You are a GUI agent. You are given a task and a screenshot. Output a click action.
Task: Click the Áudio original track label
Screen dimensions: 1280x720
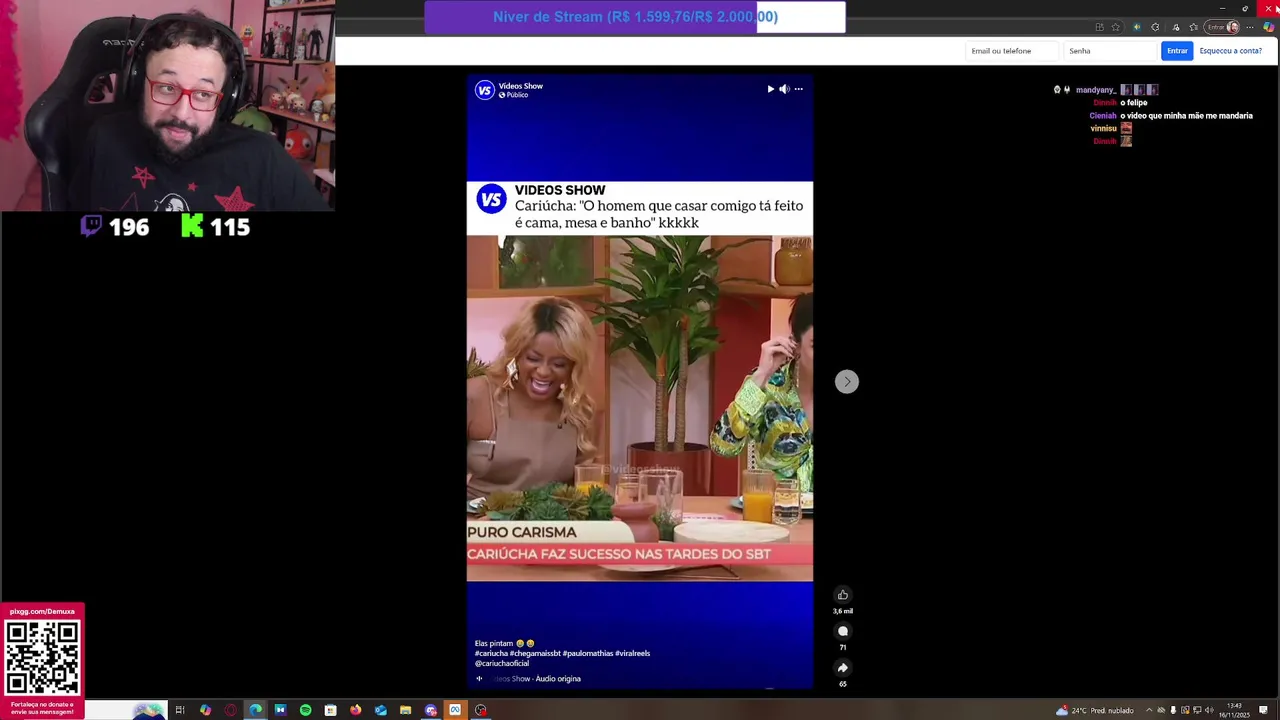(x=558, y=679)
